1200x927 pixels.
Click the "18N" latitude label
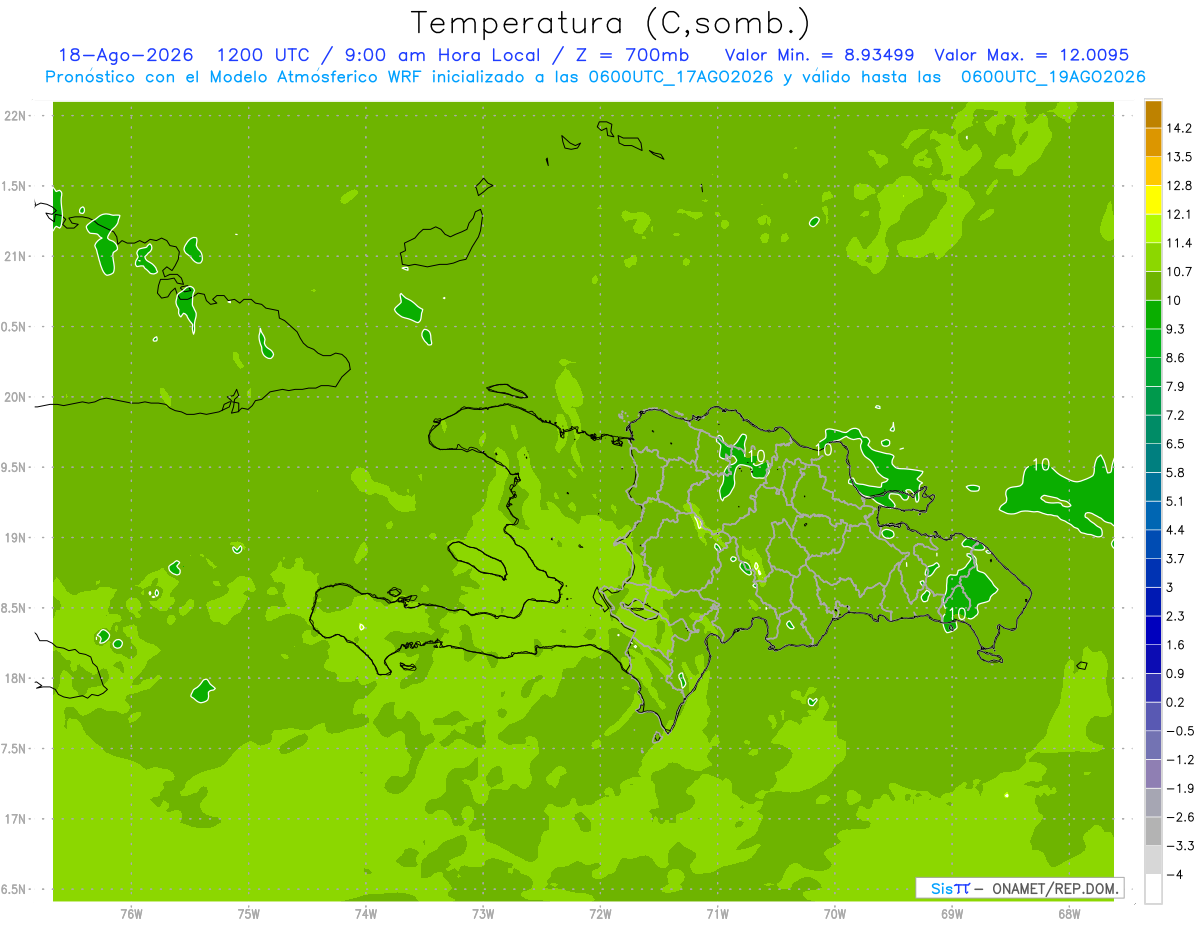pyautogui.click(x=14, y=679)
